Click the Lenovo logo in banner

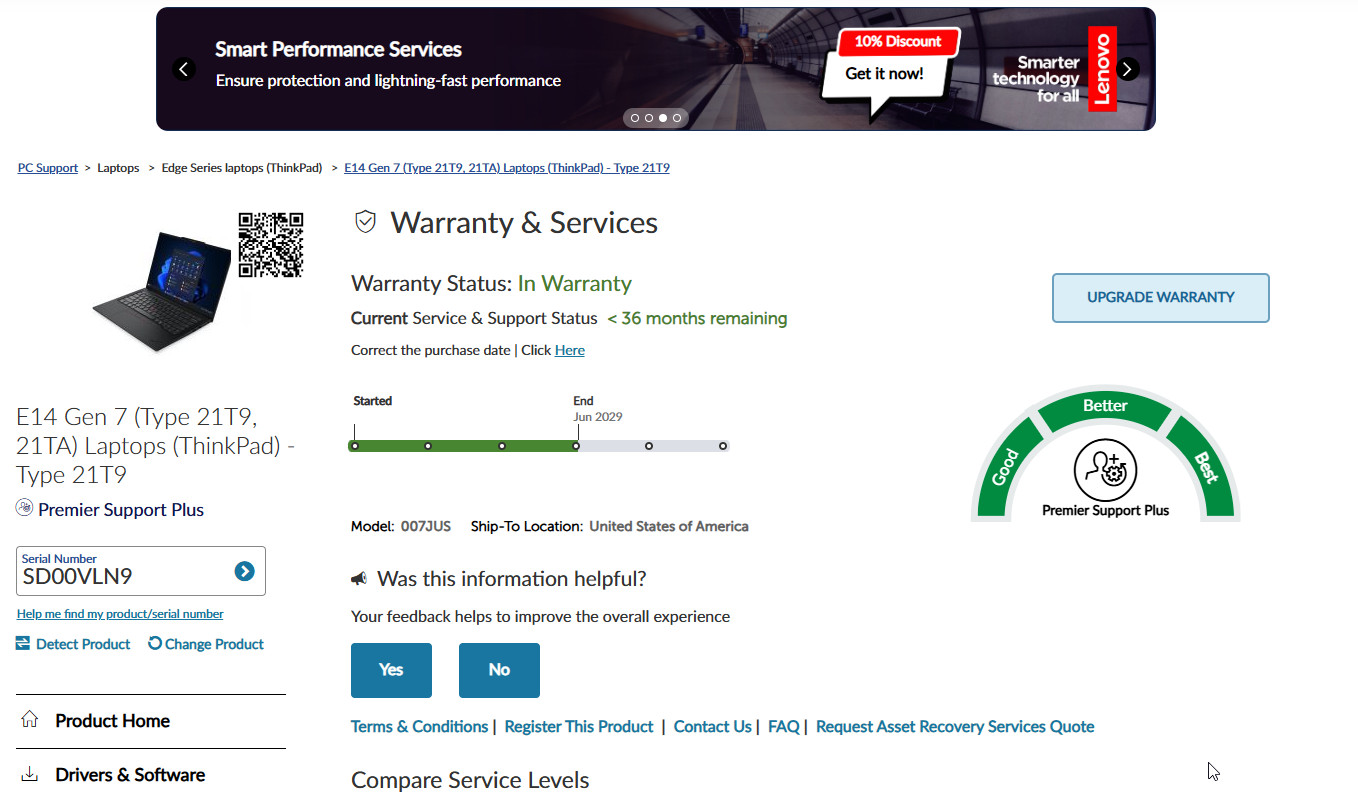tap(1101, 69)
